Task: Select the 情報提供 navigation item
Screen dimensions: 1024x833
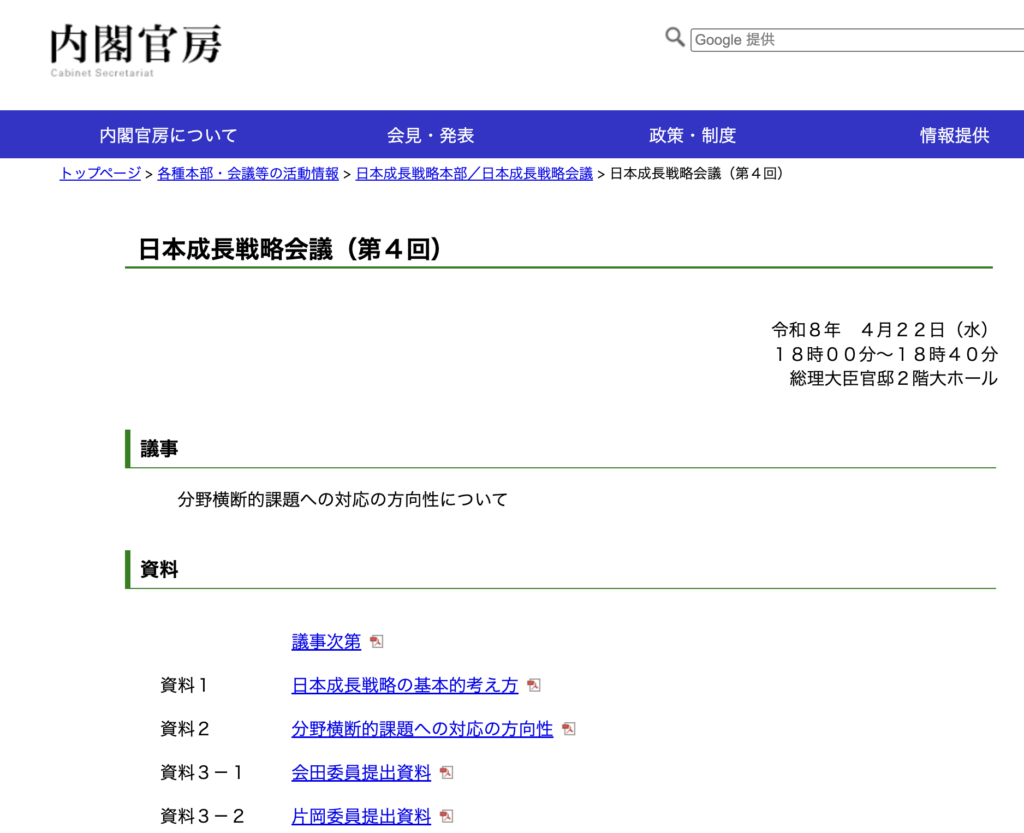Action: (954, 135)
